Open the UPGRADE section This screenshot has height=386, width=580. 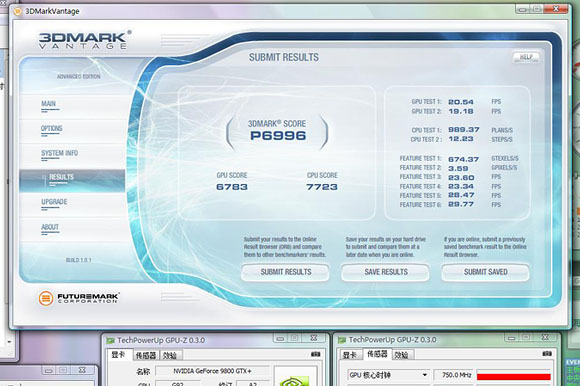click(x=54, y=203)
